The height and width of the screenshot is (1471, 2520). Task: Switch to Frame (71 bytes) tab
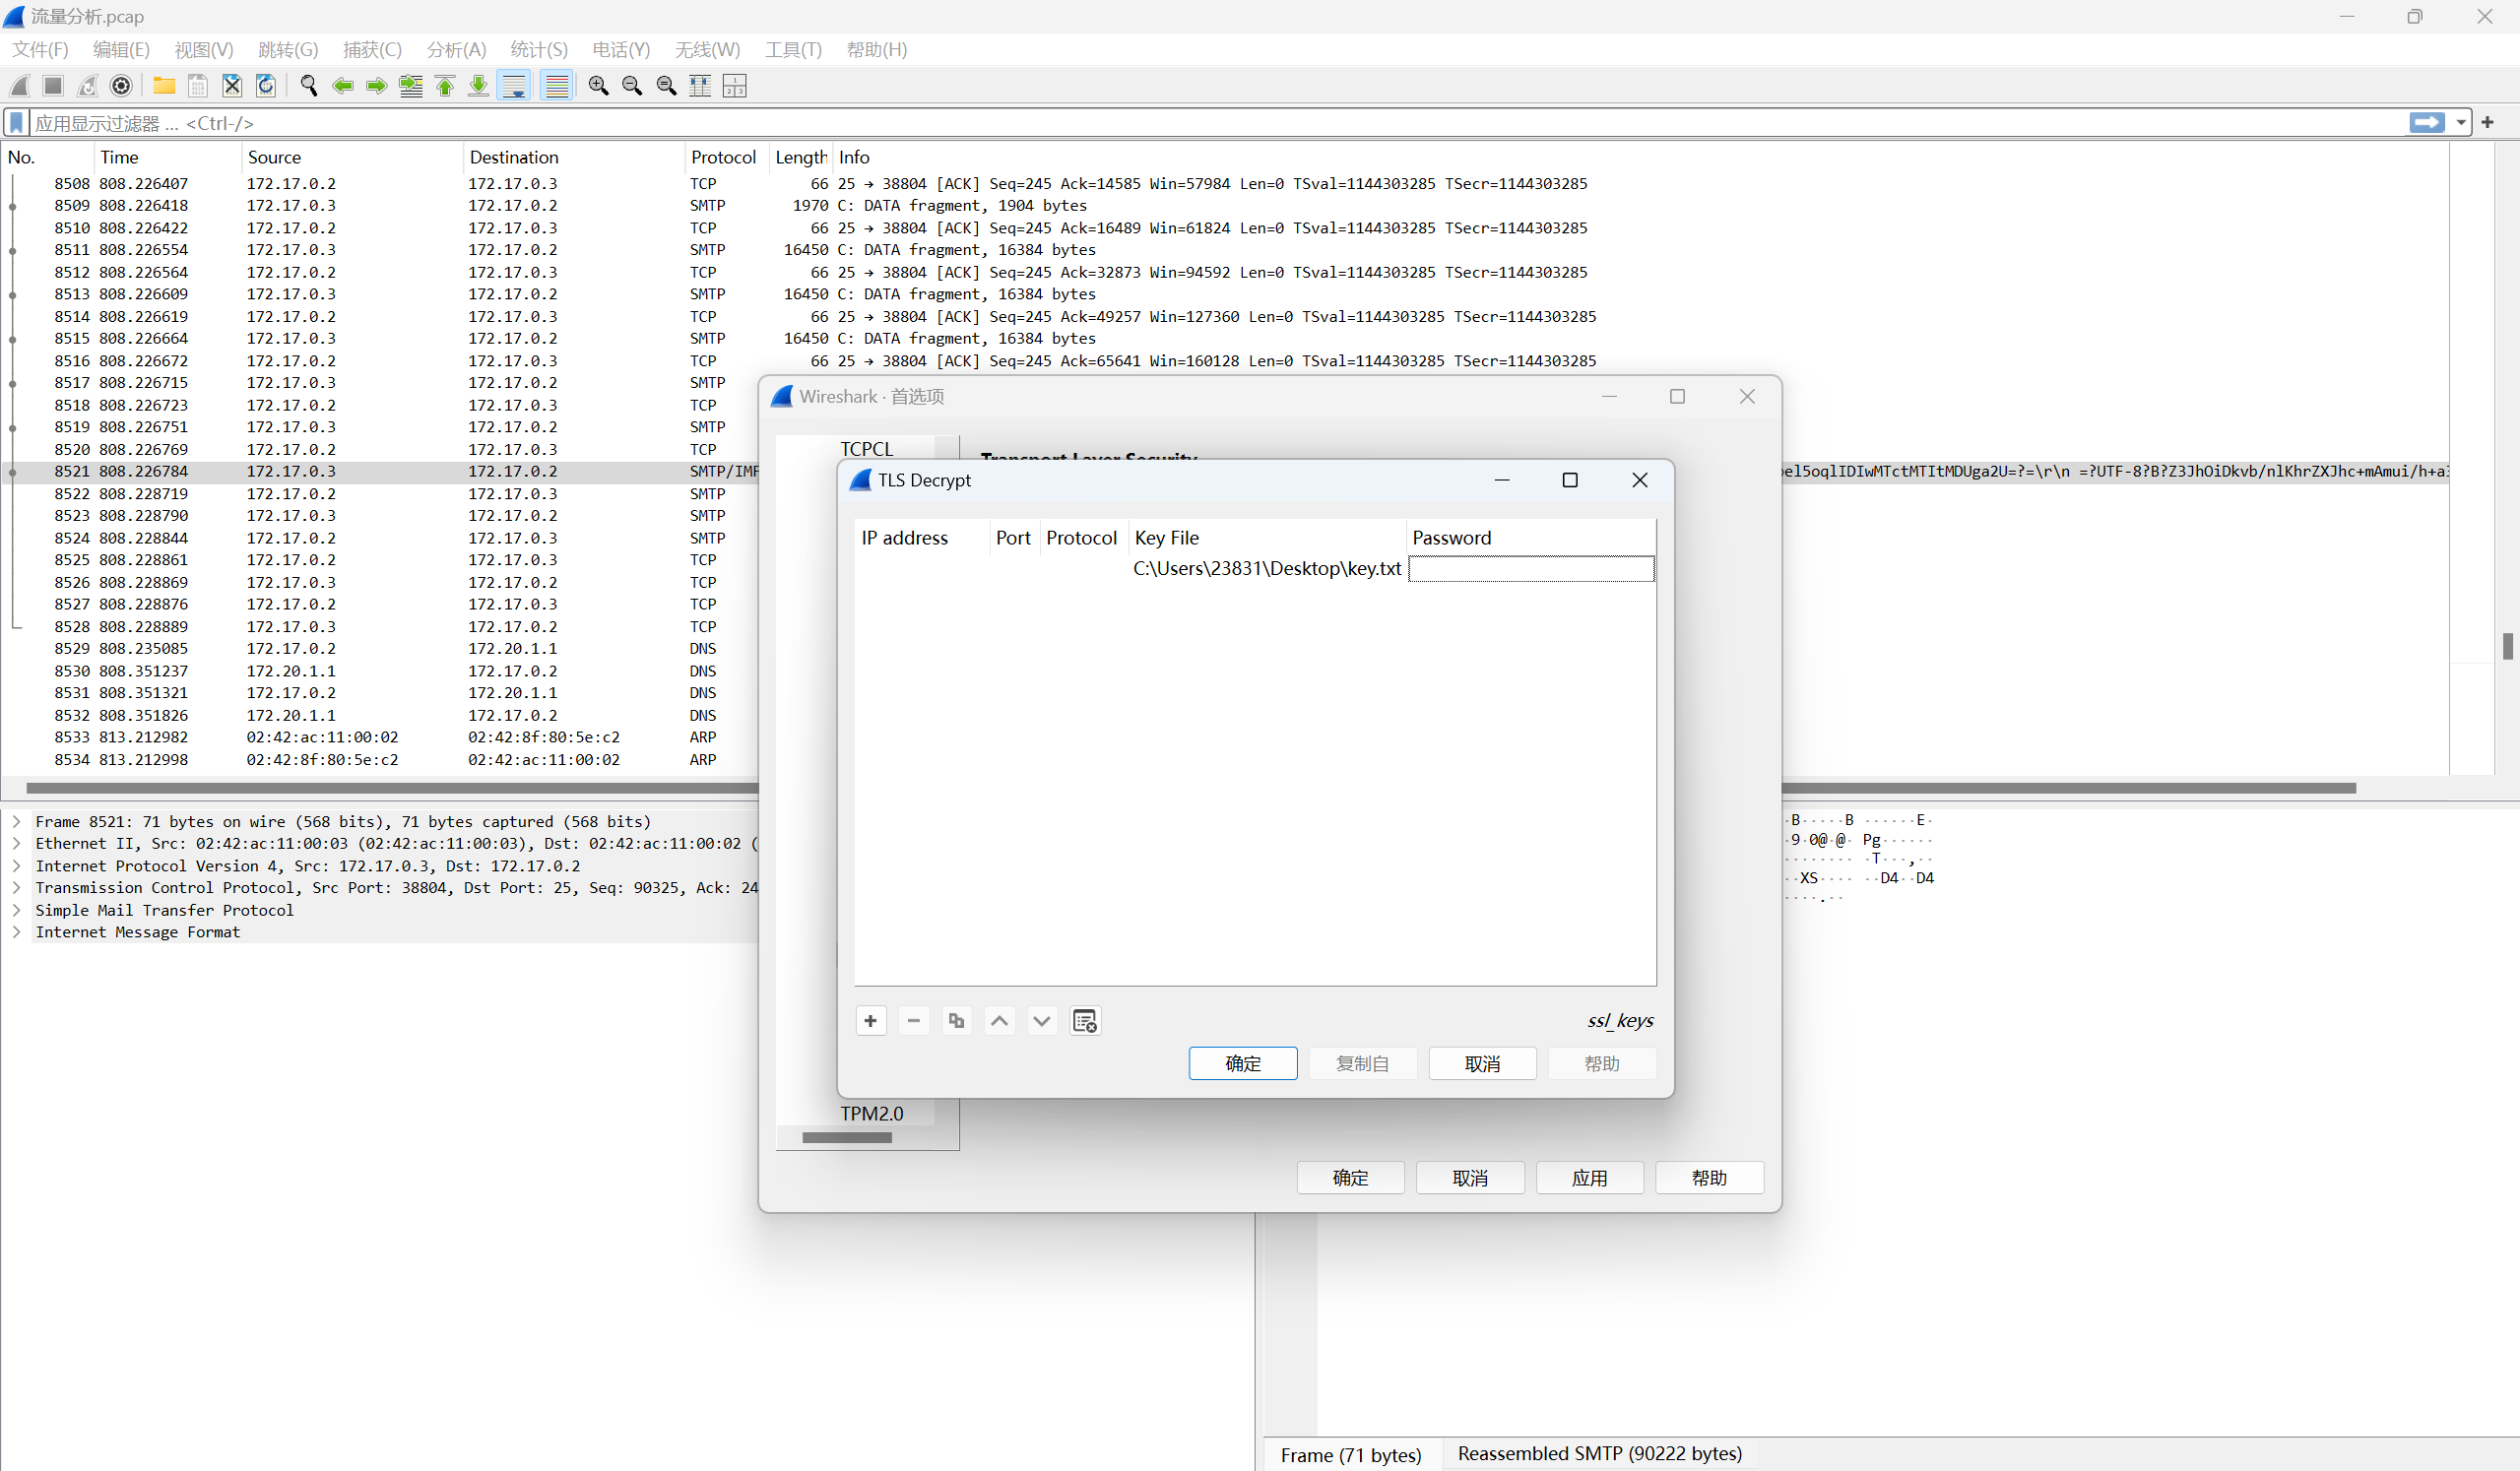[1351, 1455]
